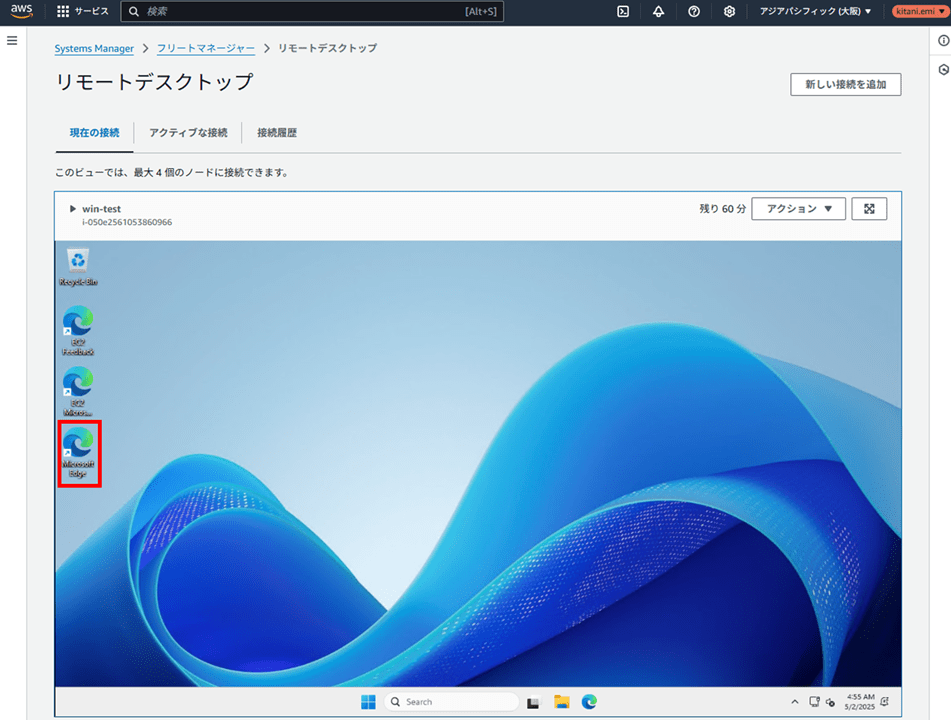Expand the win-test session details triangle

tap(73, 209)
